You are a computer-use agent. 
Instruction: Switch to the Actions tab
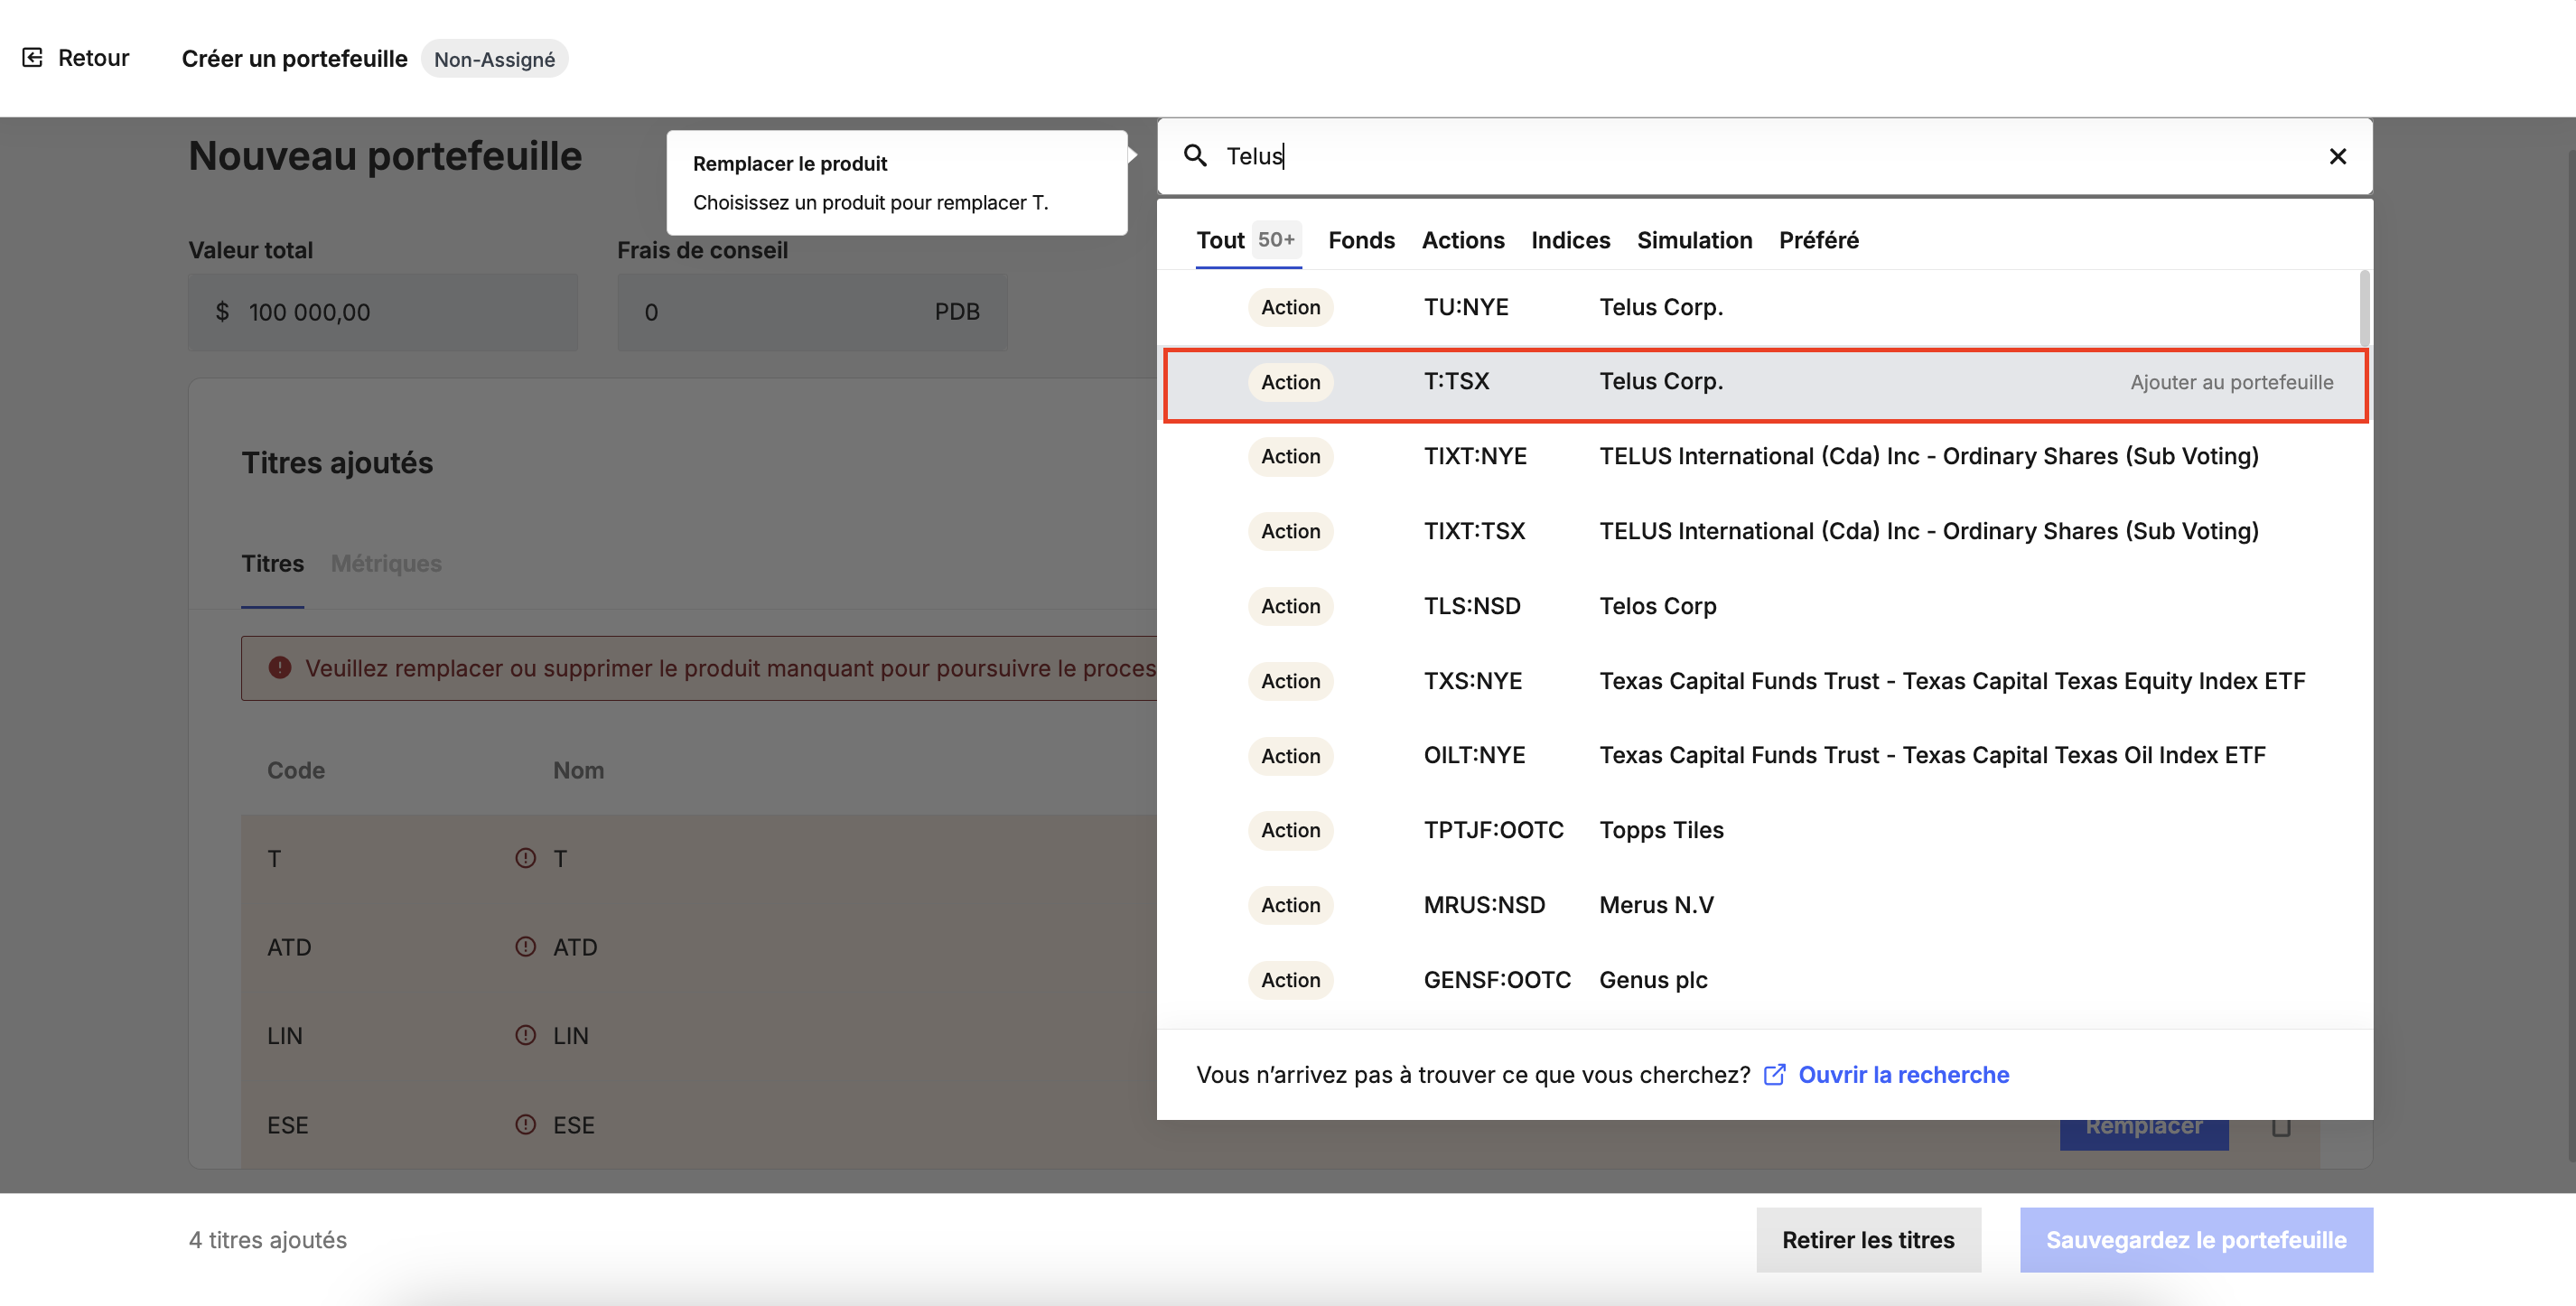coord(1463,240)
